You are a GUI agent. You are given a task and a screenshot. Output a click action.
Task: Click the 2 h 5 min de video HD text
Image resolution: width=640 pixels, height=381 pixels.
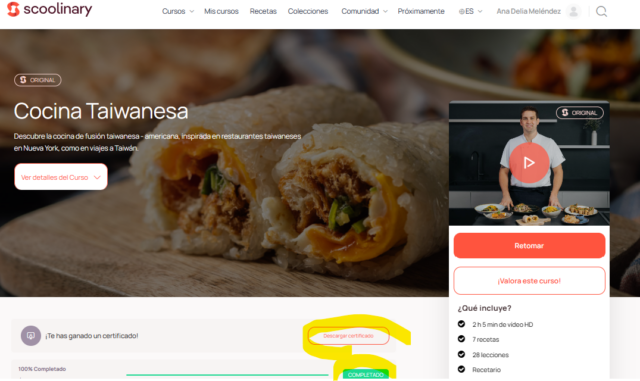(502, 325)
